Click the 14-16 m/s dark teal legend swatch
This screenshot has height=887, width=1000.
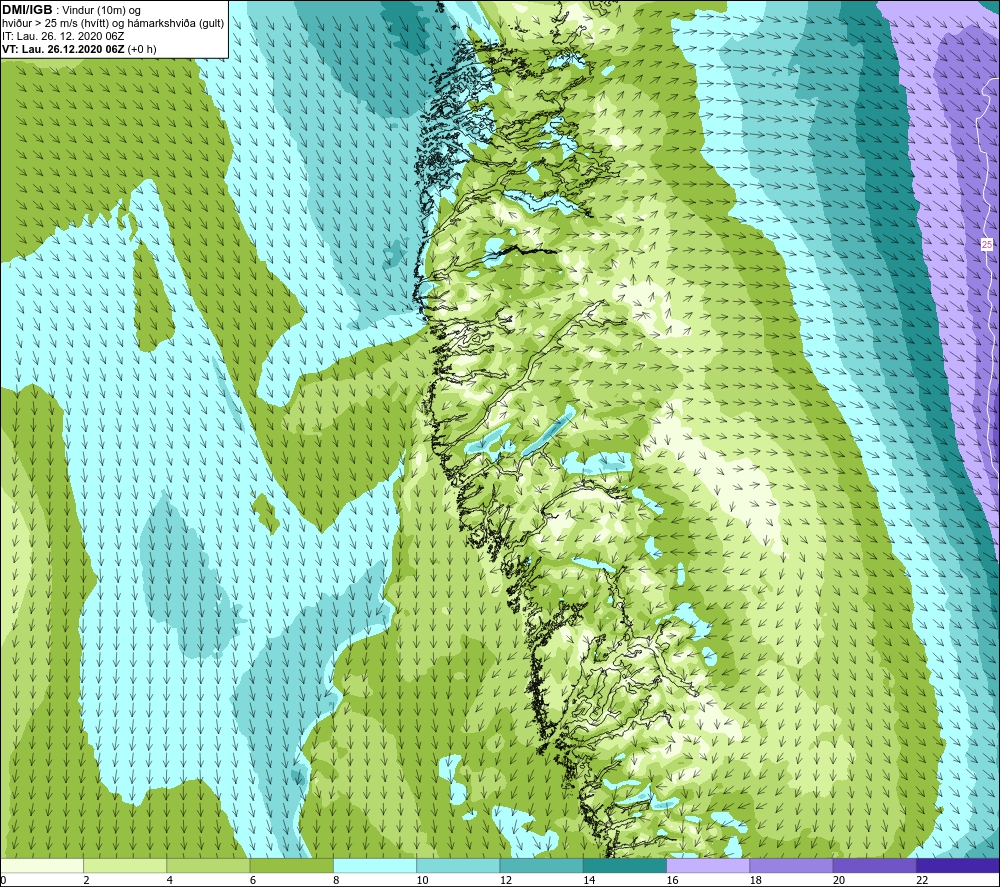click(625, 865)
